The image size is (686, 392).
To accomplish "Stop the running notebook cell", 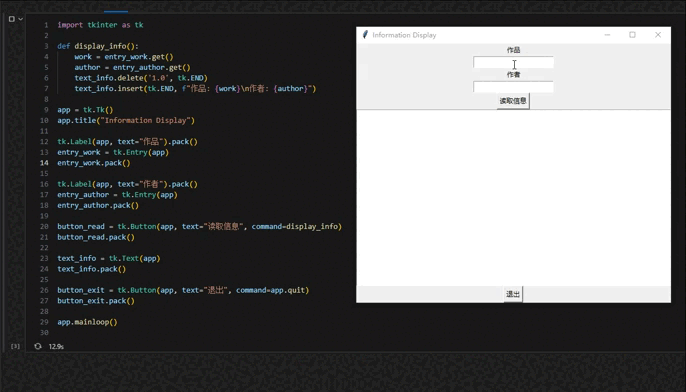I will point(12,19).
